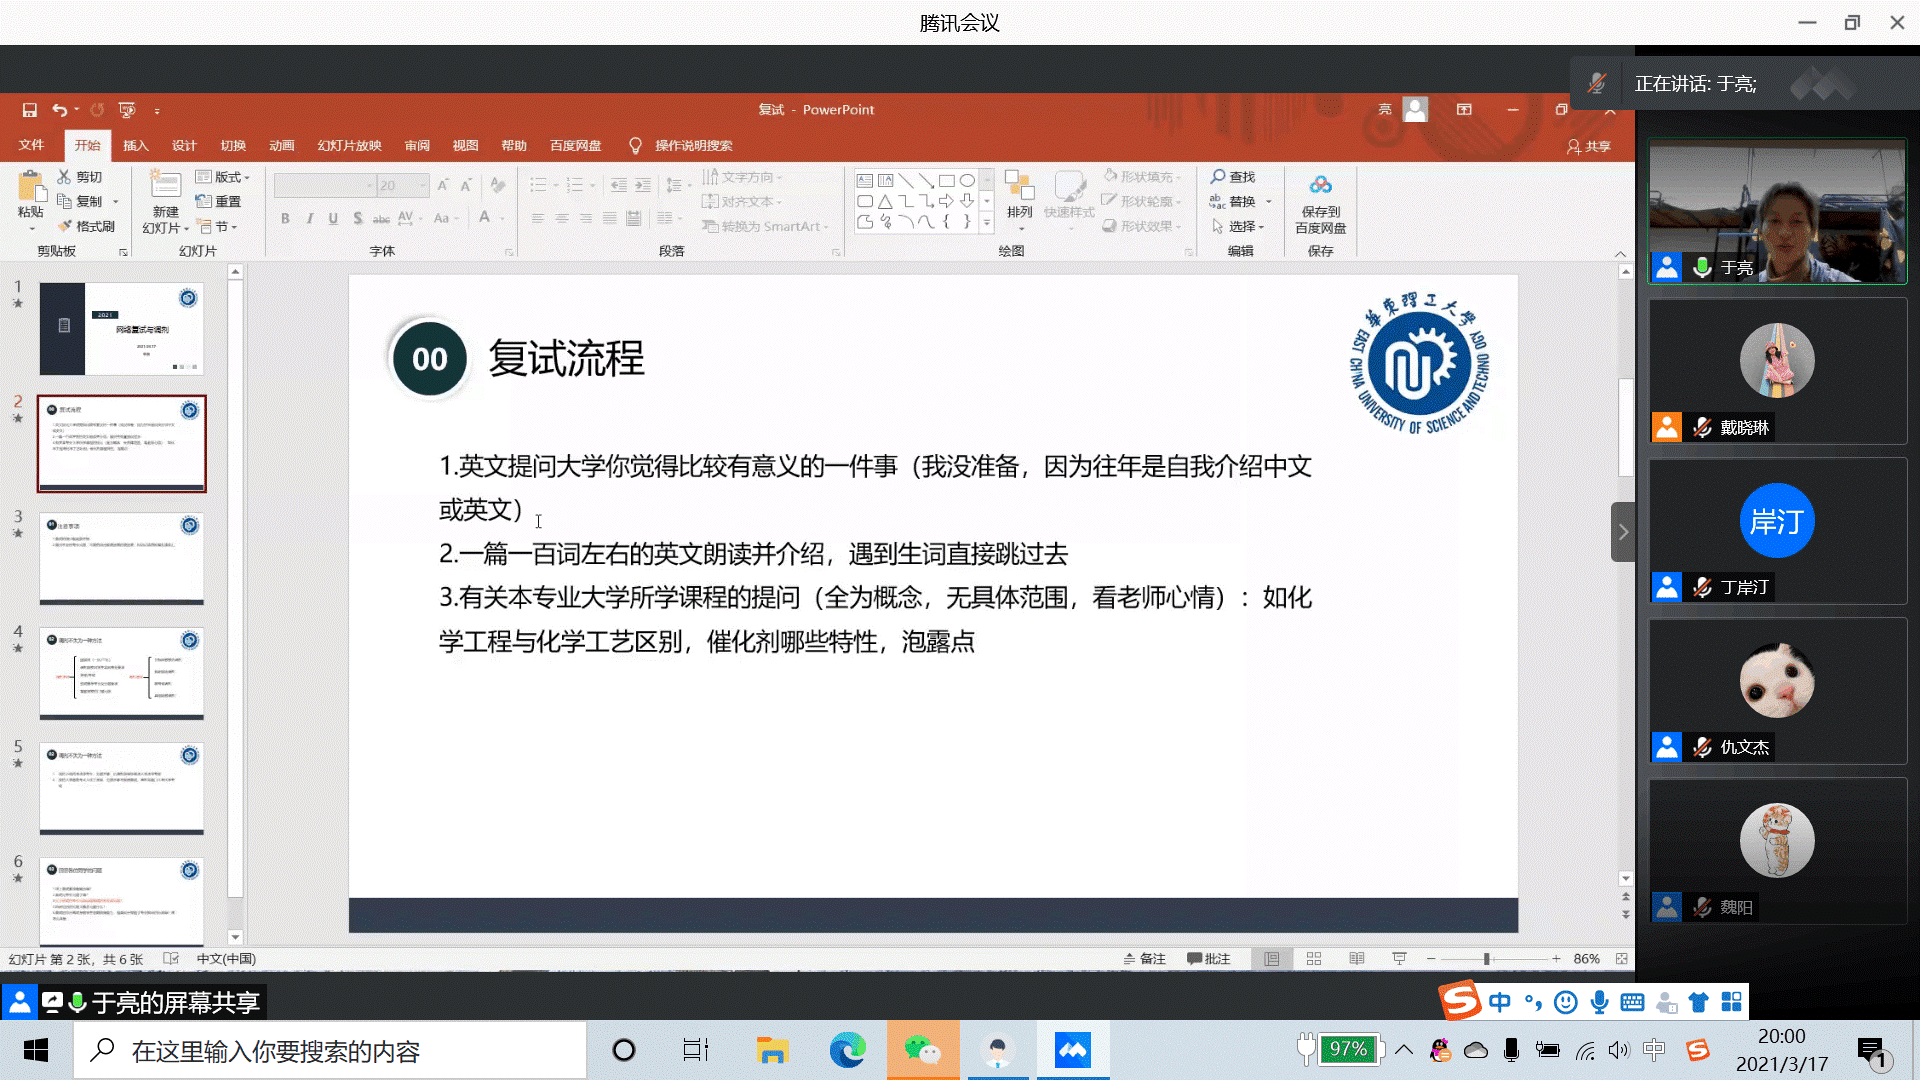The height and width of the screenshot is (1080, 1920).
Task: Collapse the ribbon with the chevron
Action: click(1620, 254)
